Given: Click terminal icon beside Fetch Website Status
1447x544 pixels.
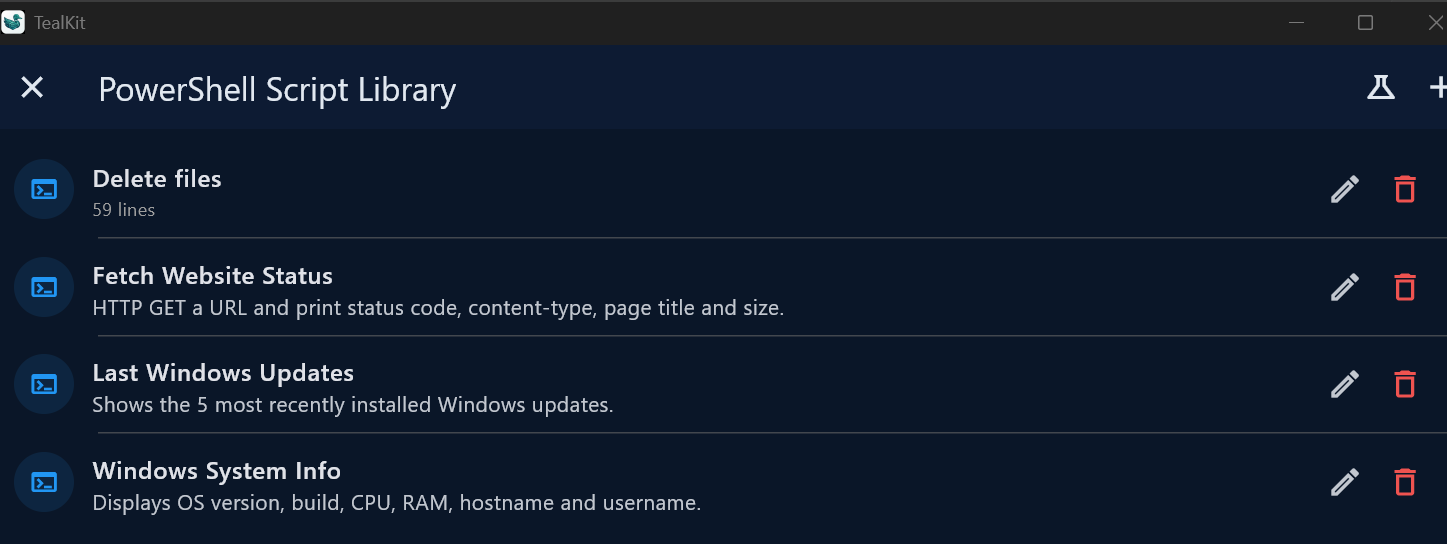Looking at the screenshot, I should (x=44, y=287).
